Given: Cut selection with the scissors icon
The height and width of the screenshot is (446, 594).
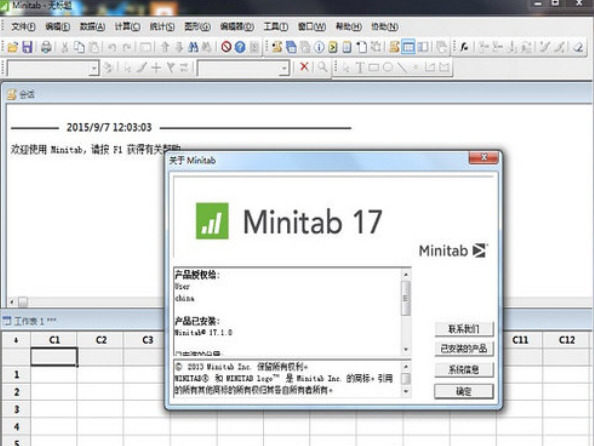Looking at the screenshot, I should [x=65, y=47].
